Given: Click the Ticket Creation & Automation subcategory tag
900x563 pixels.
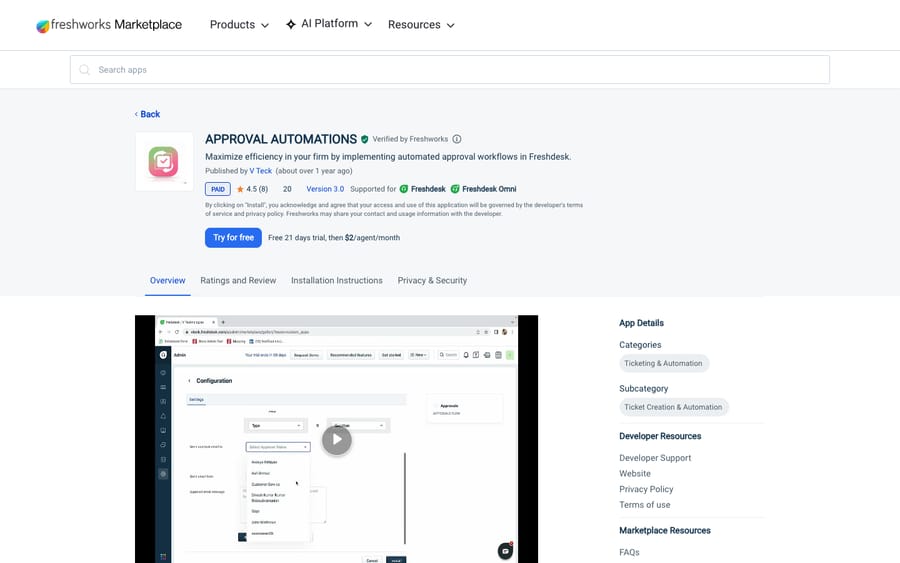Looking at the screenshot, I should coord(673,407).
